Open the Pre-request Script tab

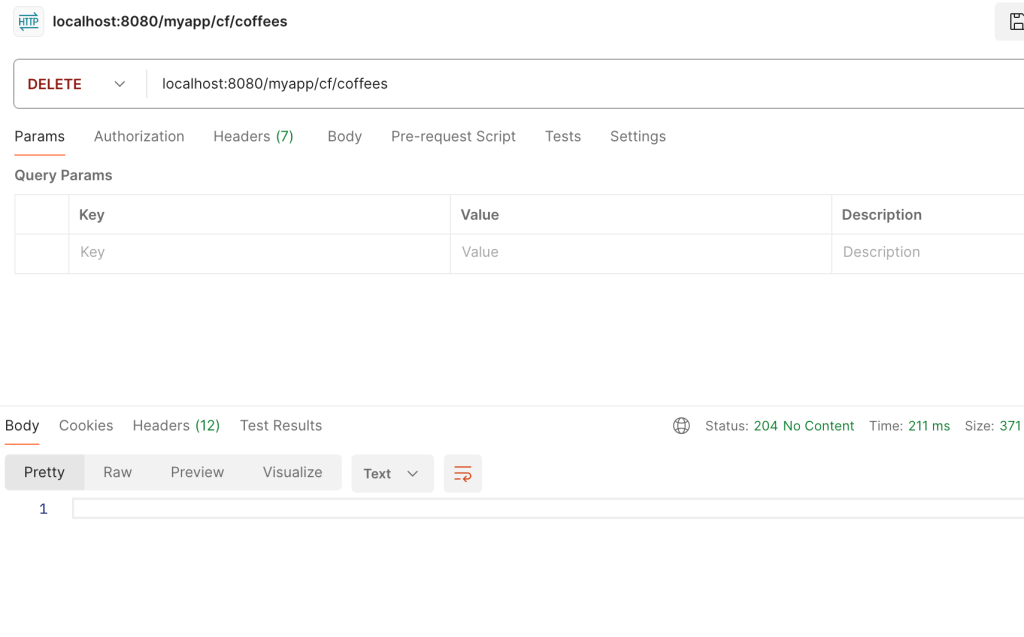[453, 137]
